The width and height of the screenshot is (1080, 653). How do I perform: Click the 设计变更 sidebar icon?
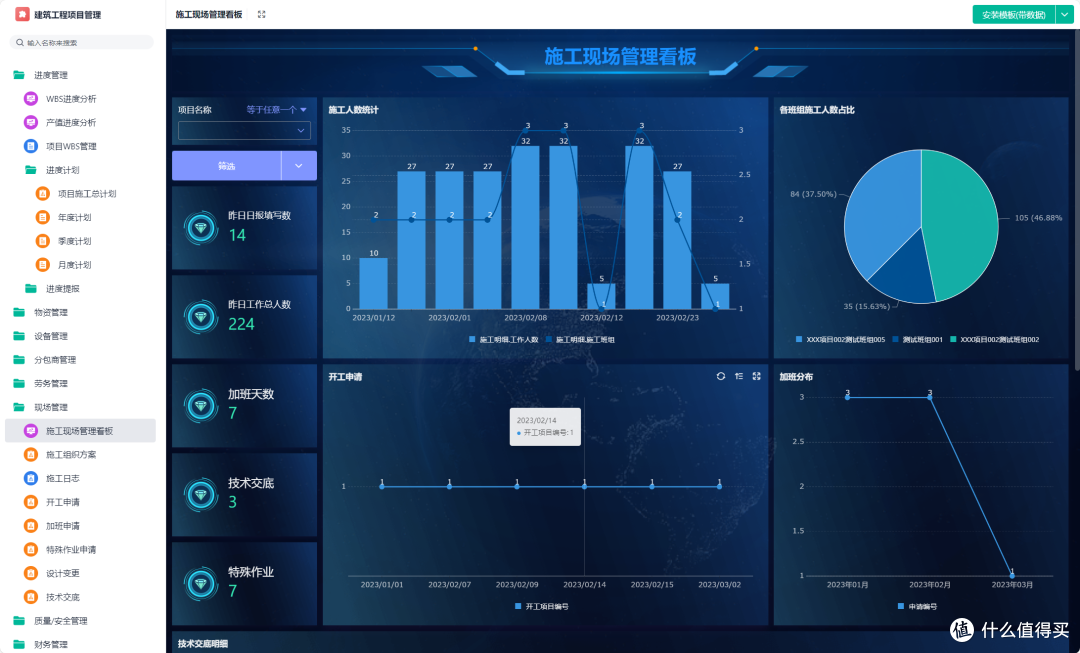[31, 573]
